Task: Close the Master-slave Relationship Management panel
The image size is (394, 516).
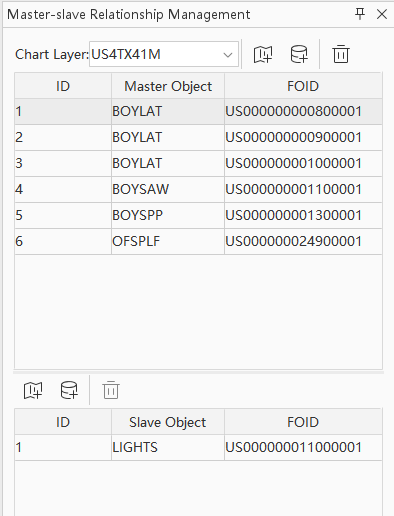Action: pos(382,14)
